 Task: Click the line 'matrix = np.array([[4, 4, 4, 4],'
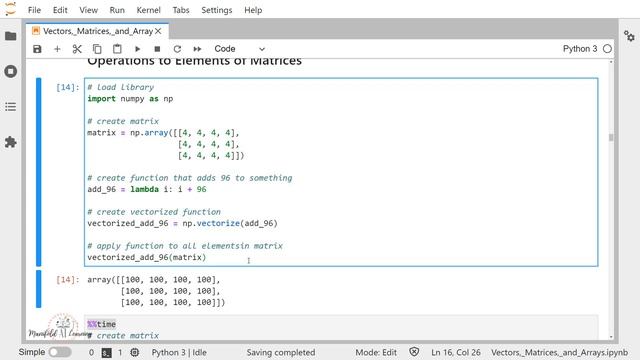[163, 133]
